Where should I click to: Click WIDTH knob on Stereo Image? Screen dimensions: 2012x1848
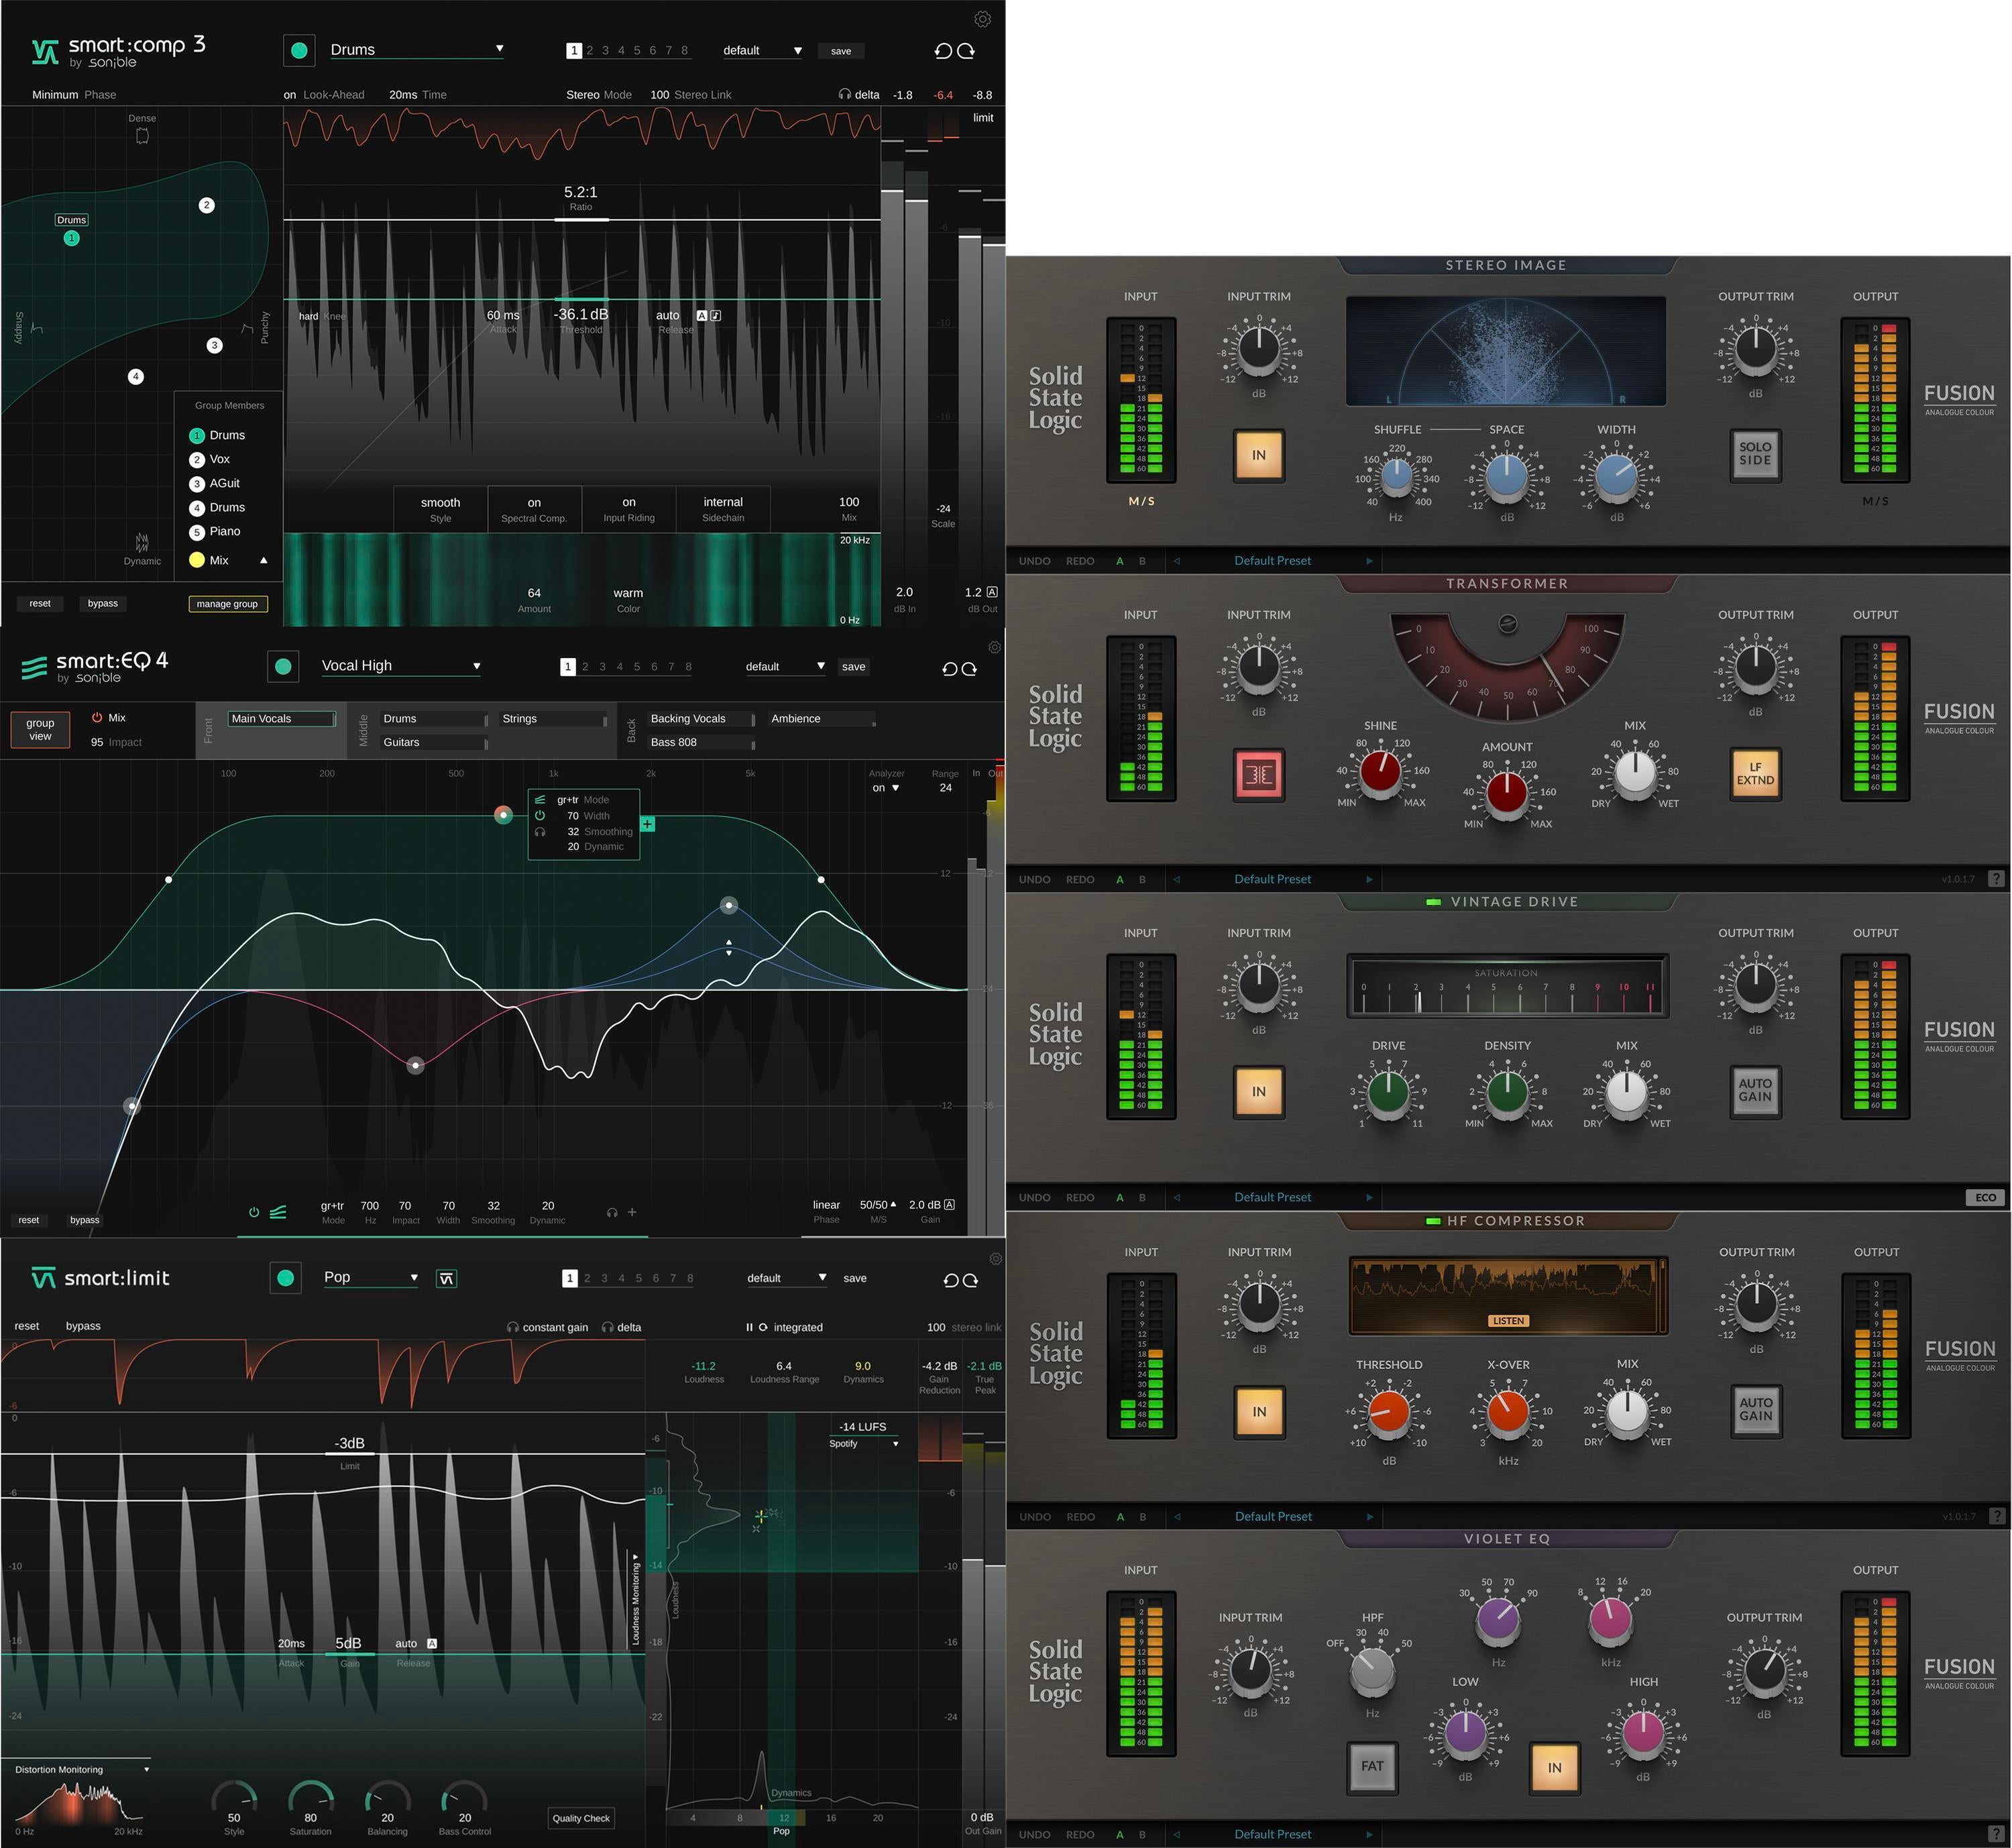click(1616, 477)
